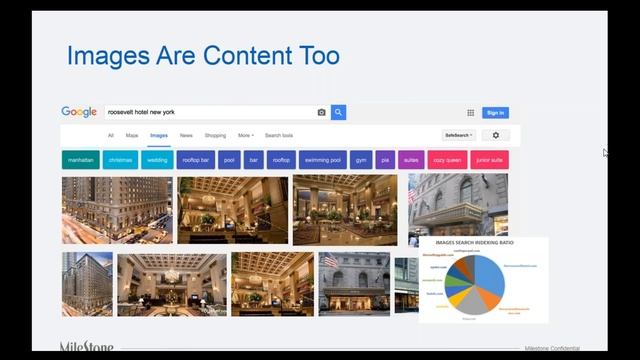Image resolution: width=640 pixels, height=360 pixels.
Task: Select the swimming pool filter chip
Action: (x=323, y=160)
